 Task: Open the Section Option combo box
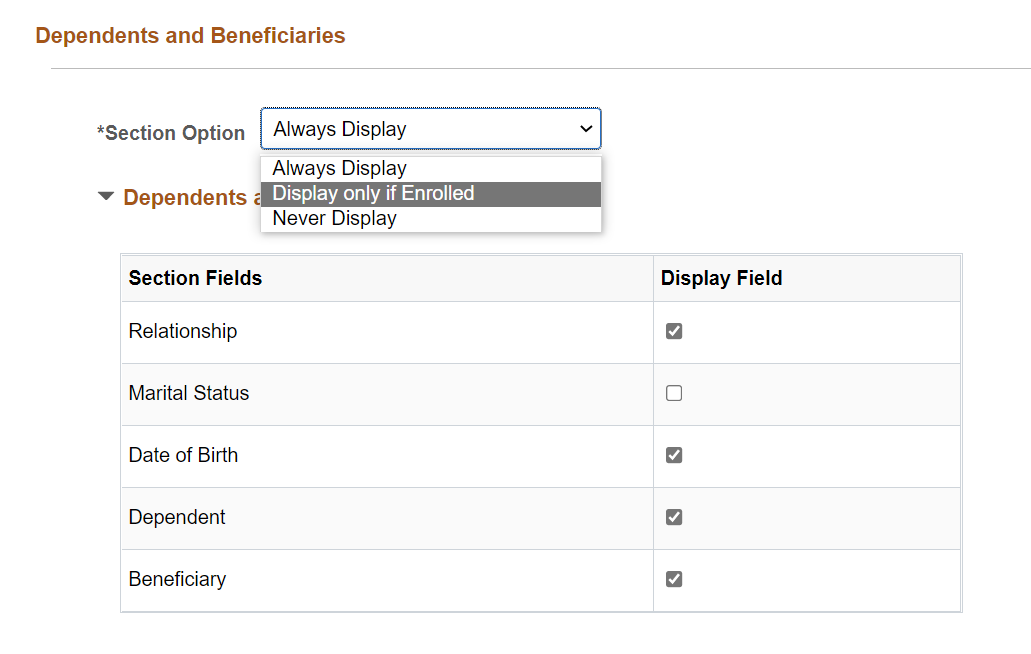430,129
